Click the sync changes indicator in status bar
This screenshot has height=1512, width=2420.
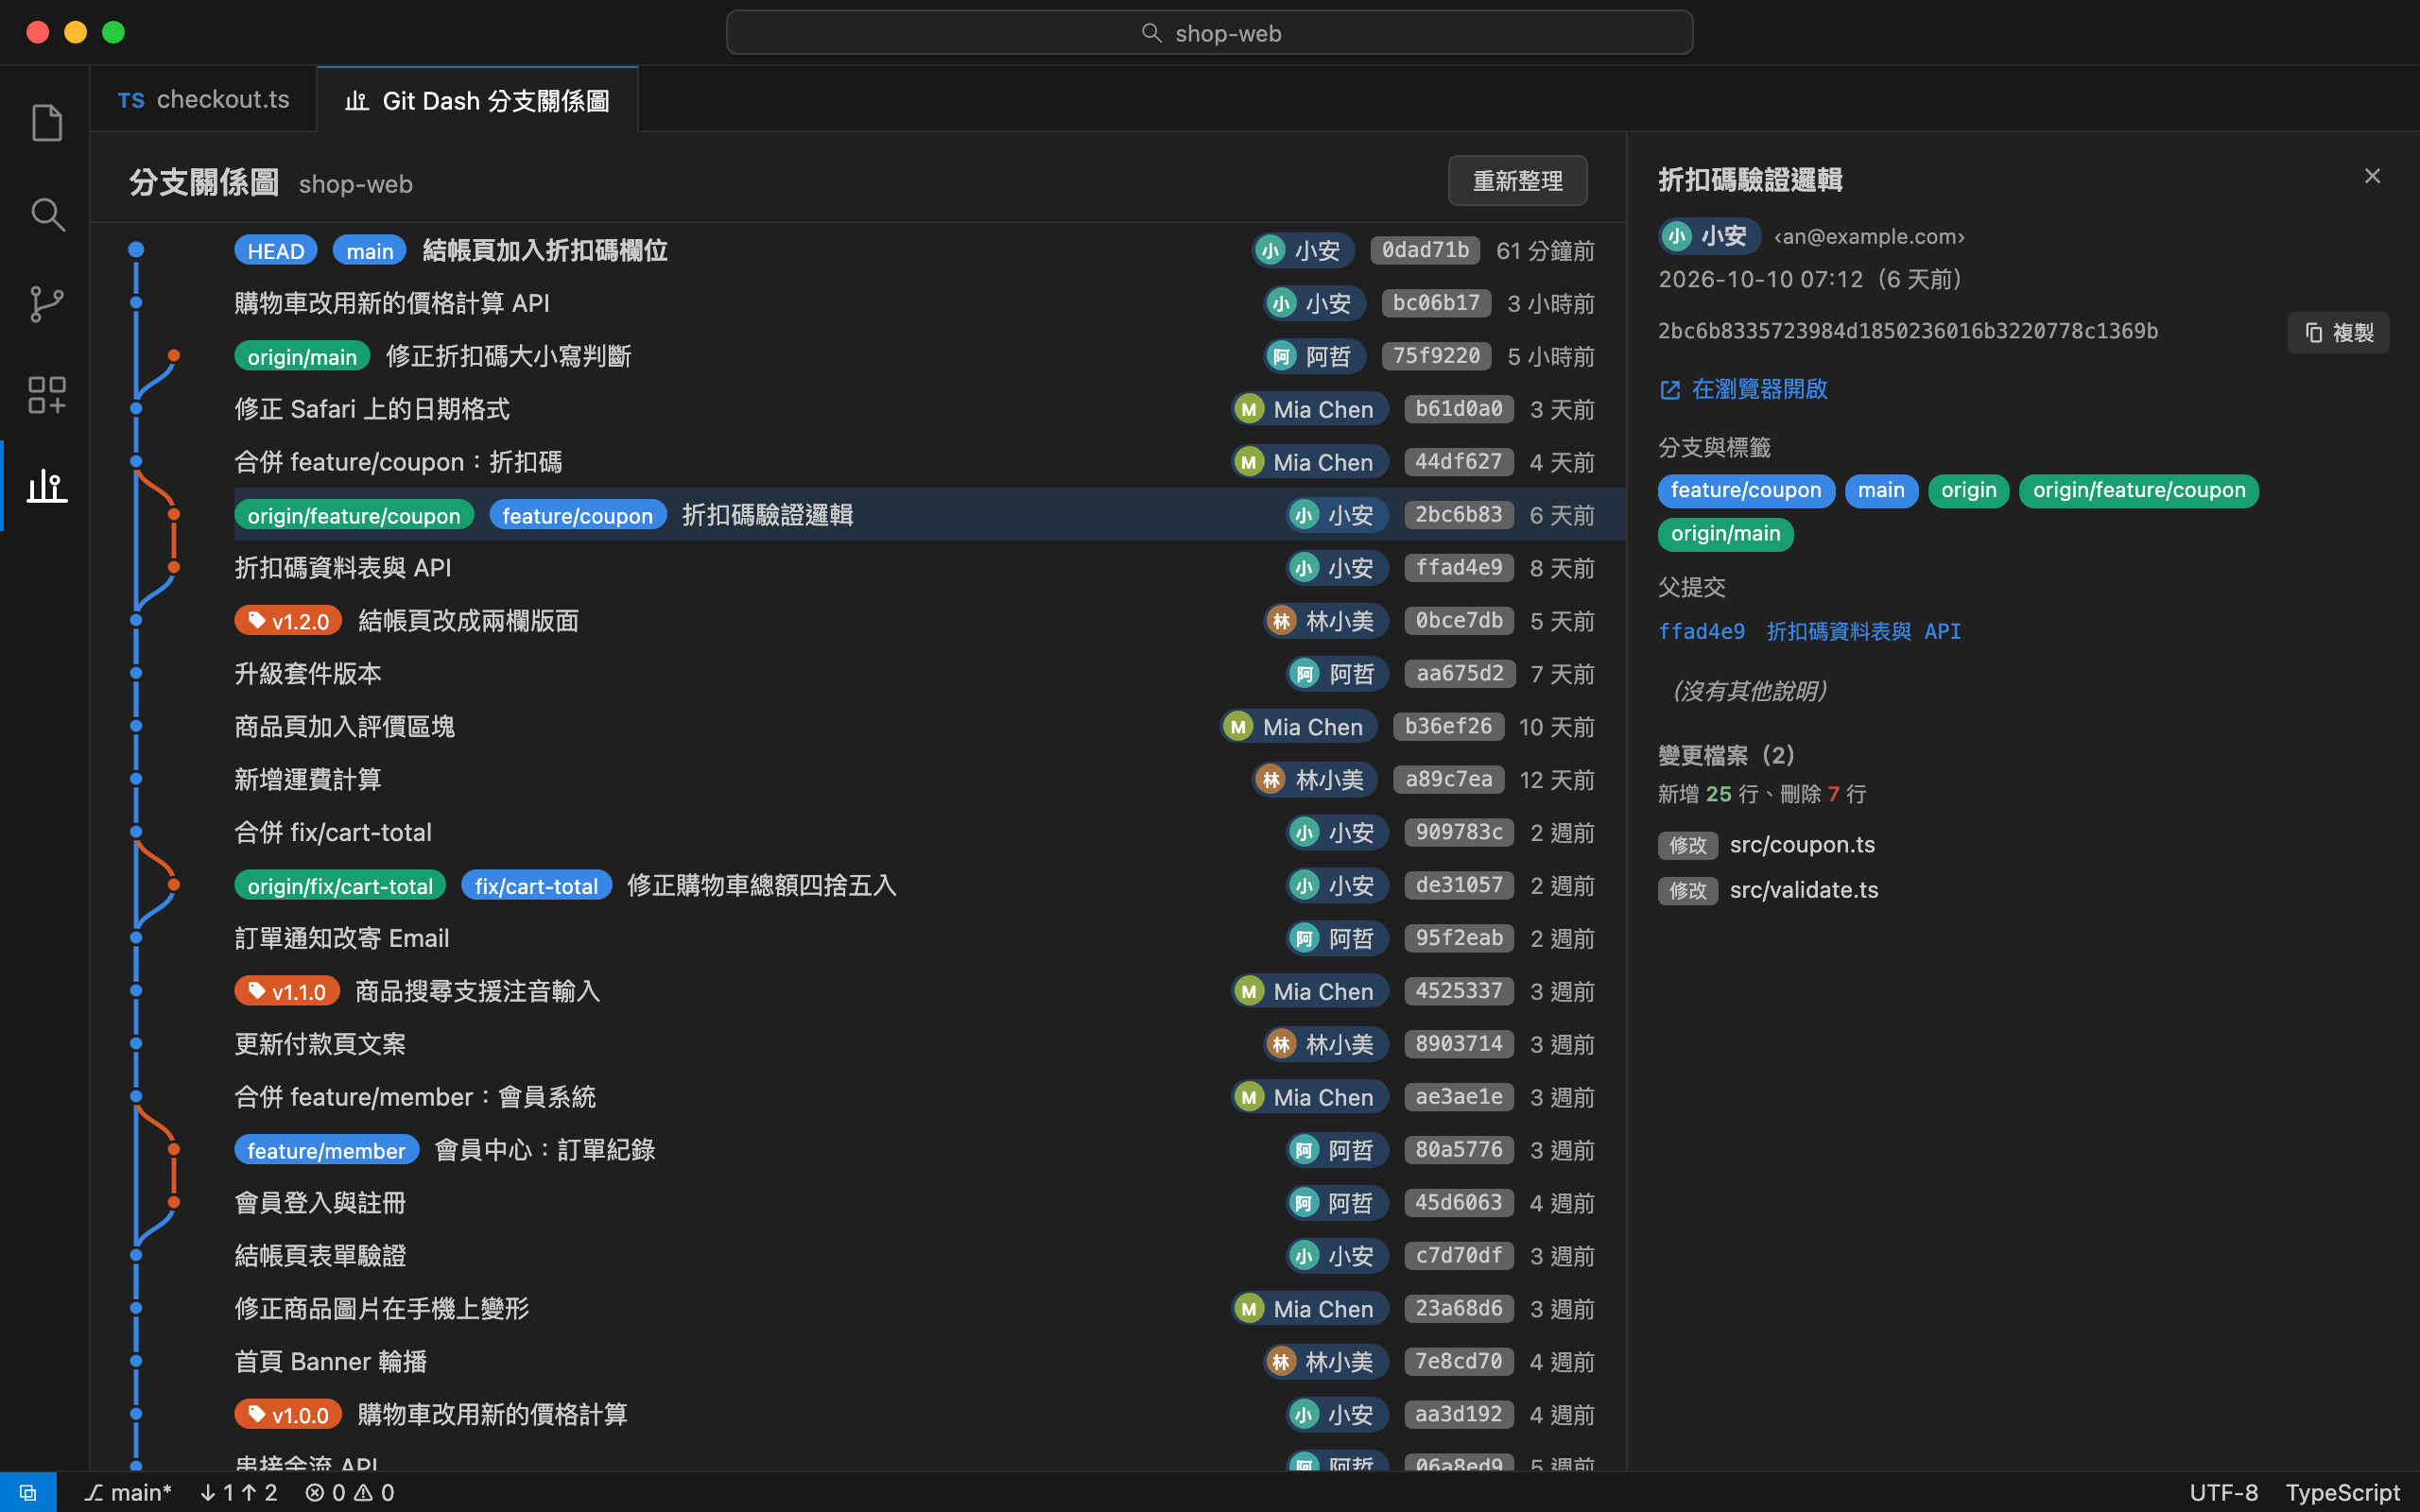[238, 1492]
